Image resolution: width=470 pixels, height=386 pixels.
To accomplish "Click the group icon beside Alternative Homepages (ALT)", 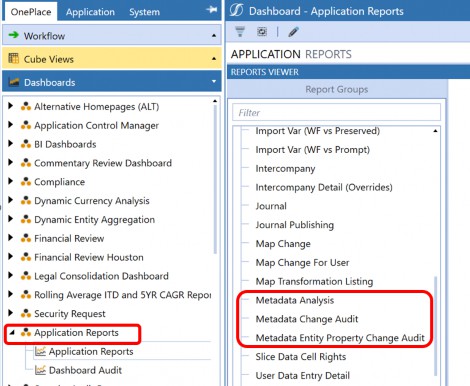I will click(26, 106).
